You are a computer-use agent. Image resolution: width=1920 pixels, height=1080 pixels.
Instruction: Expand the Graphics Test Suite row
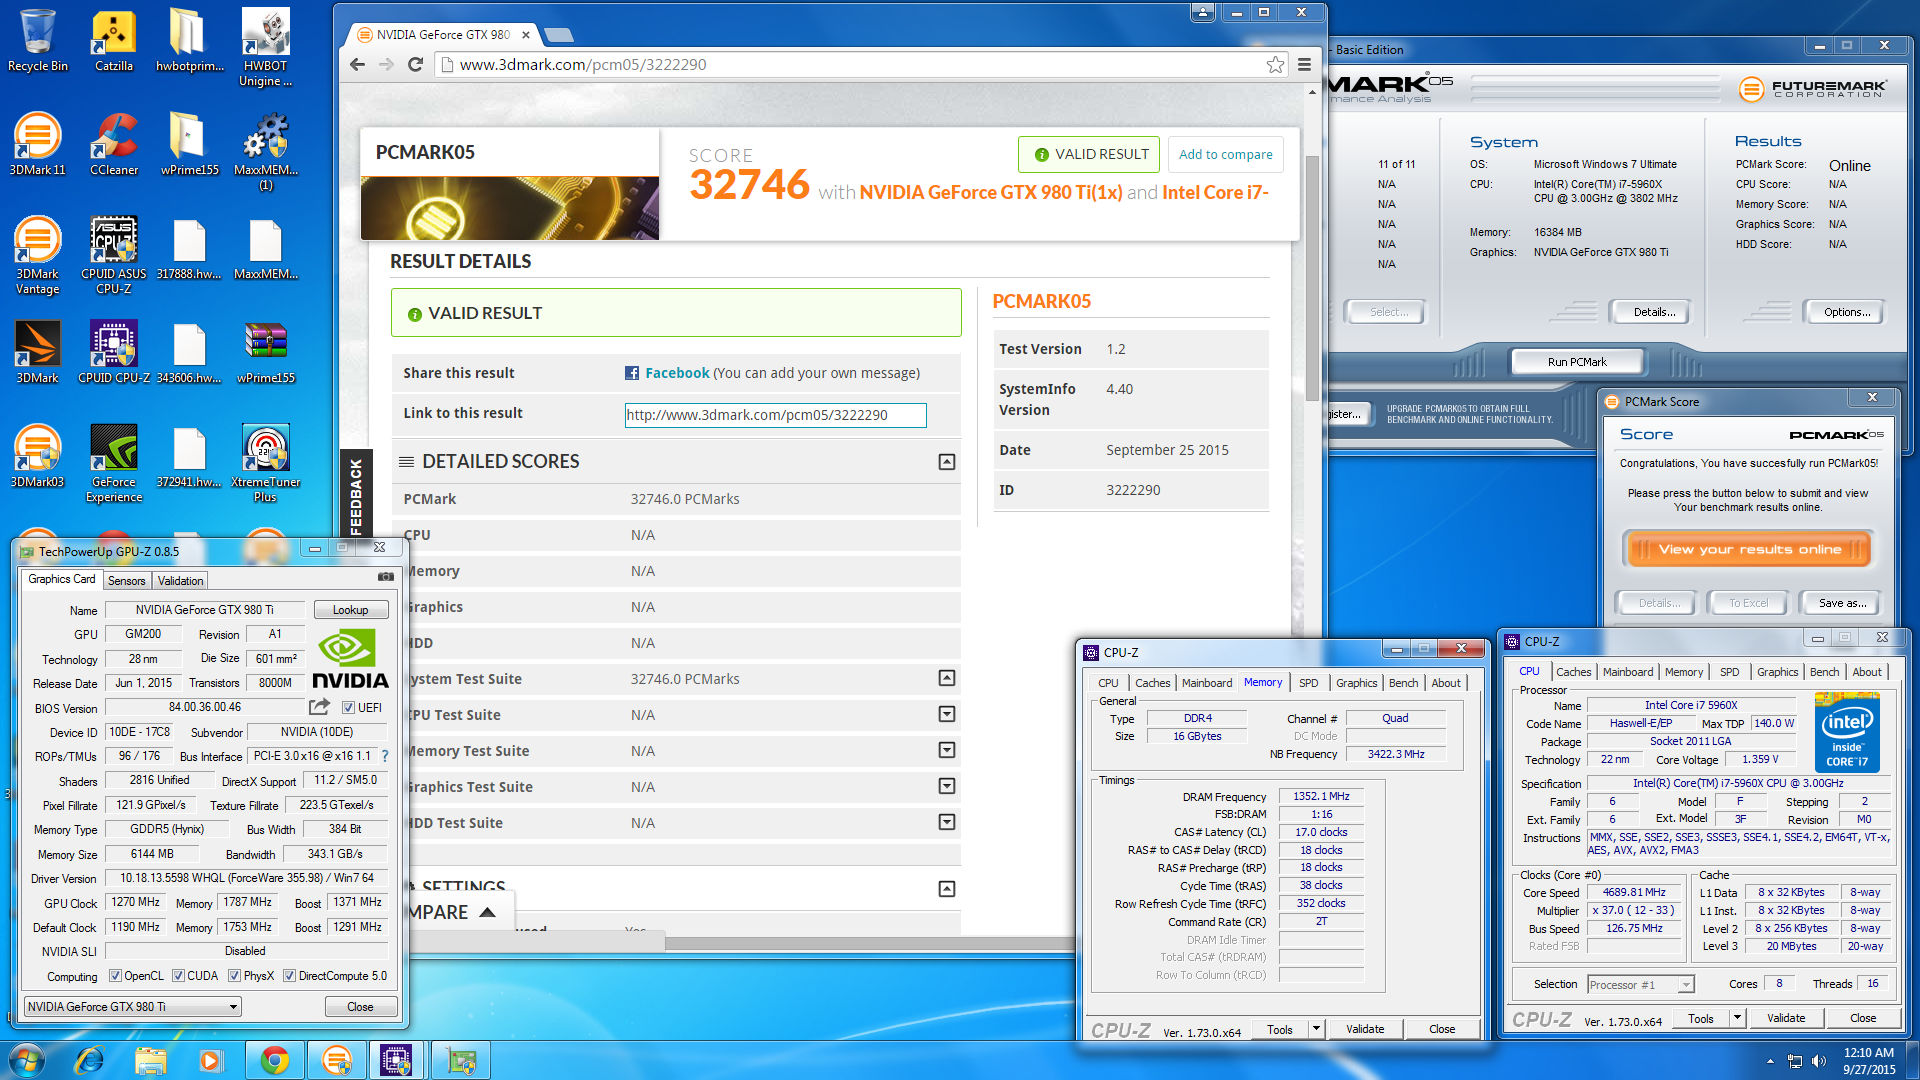946,787
